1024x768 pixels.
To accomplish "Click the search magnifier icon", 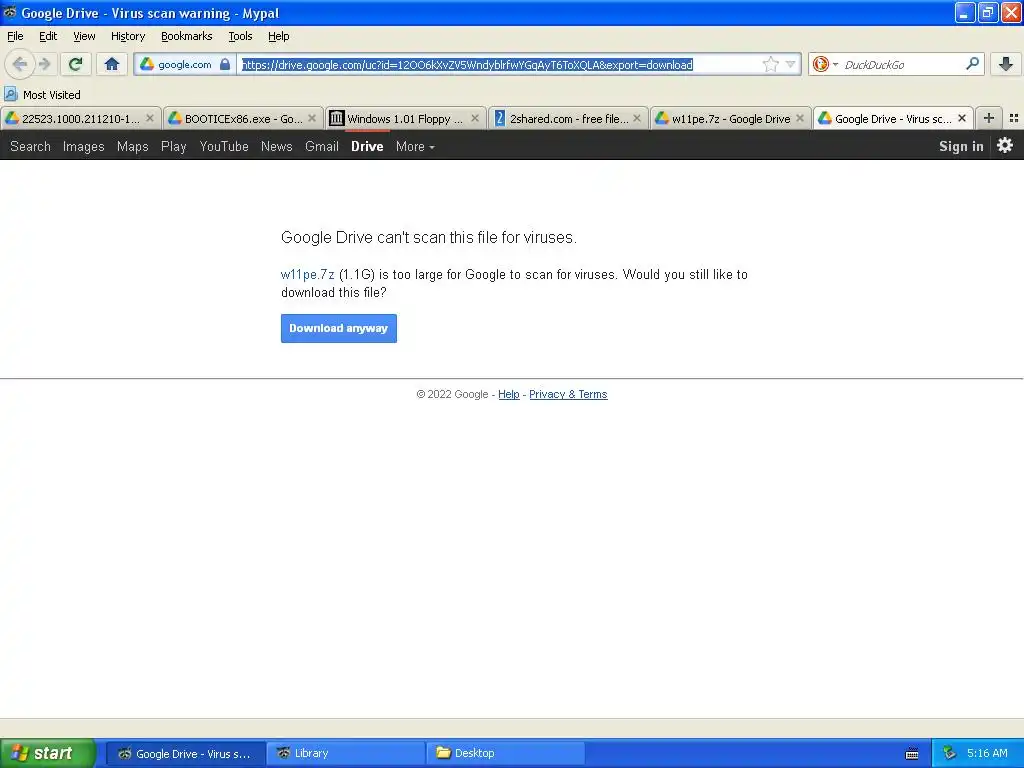I will pyautogui.click(x=972, y=63).
